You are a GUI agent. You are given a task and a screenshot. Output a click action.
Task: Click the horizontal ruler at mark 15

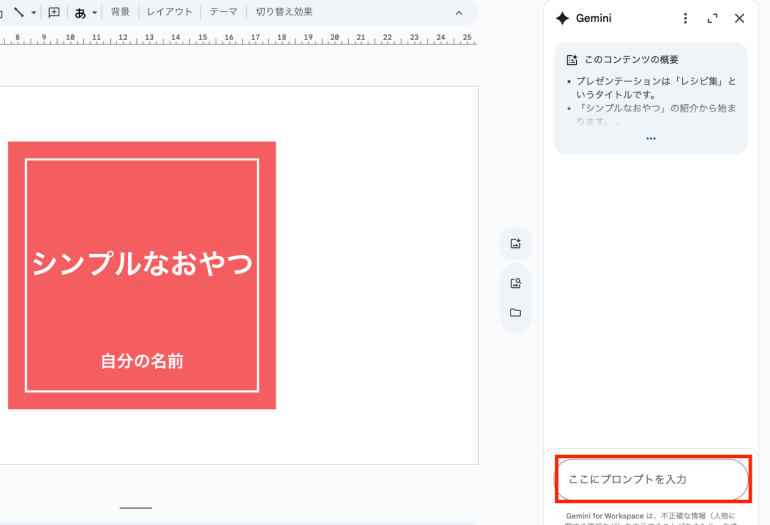click(202, 38)
